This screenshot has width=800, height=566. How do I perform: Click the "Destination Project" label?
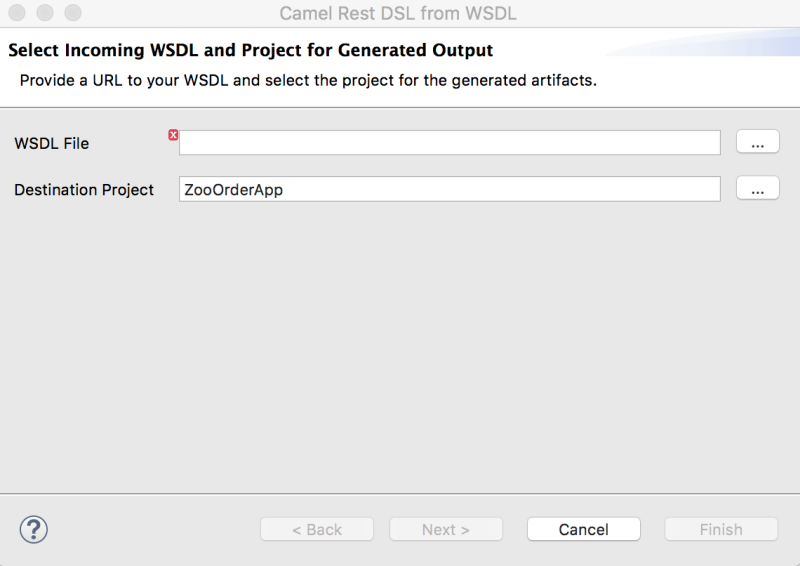point(84,189)
